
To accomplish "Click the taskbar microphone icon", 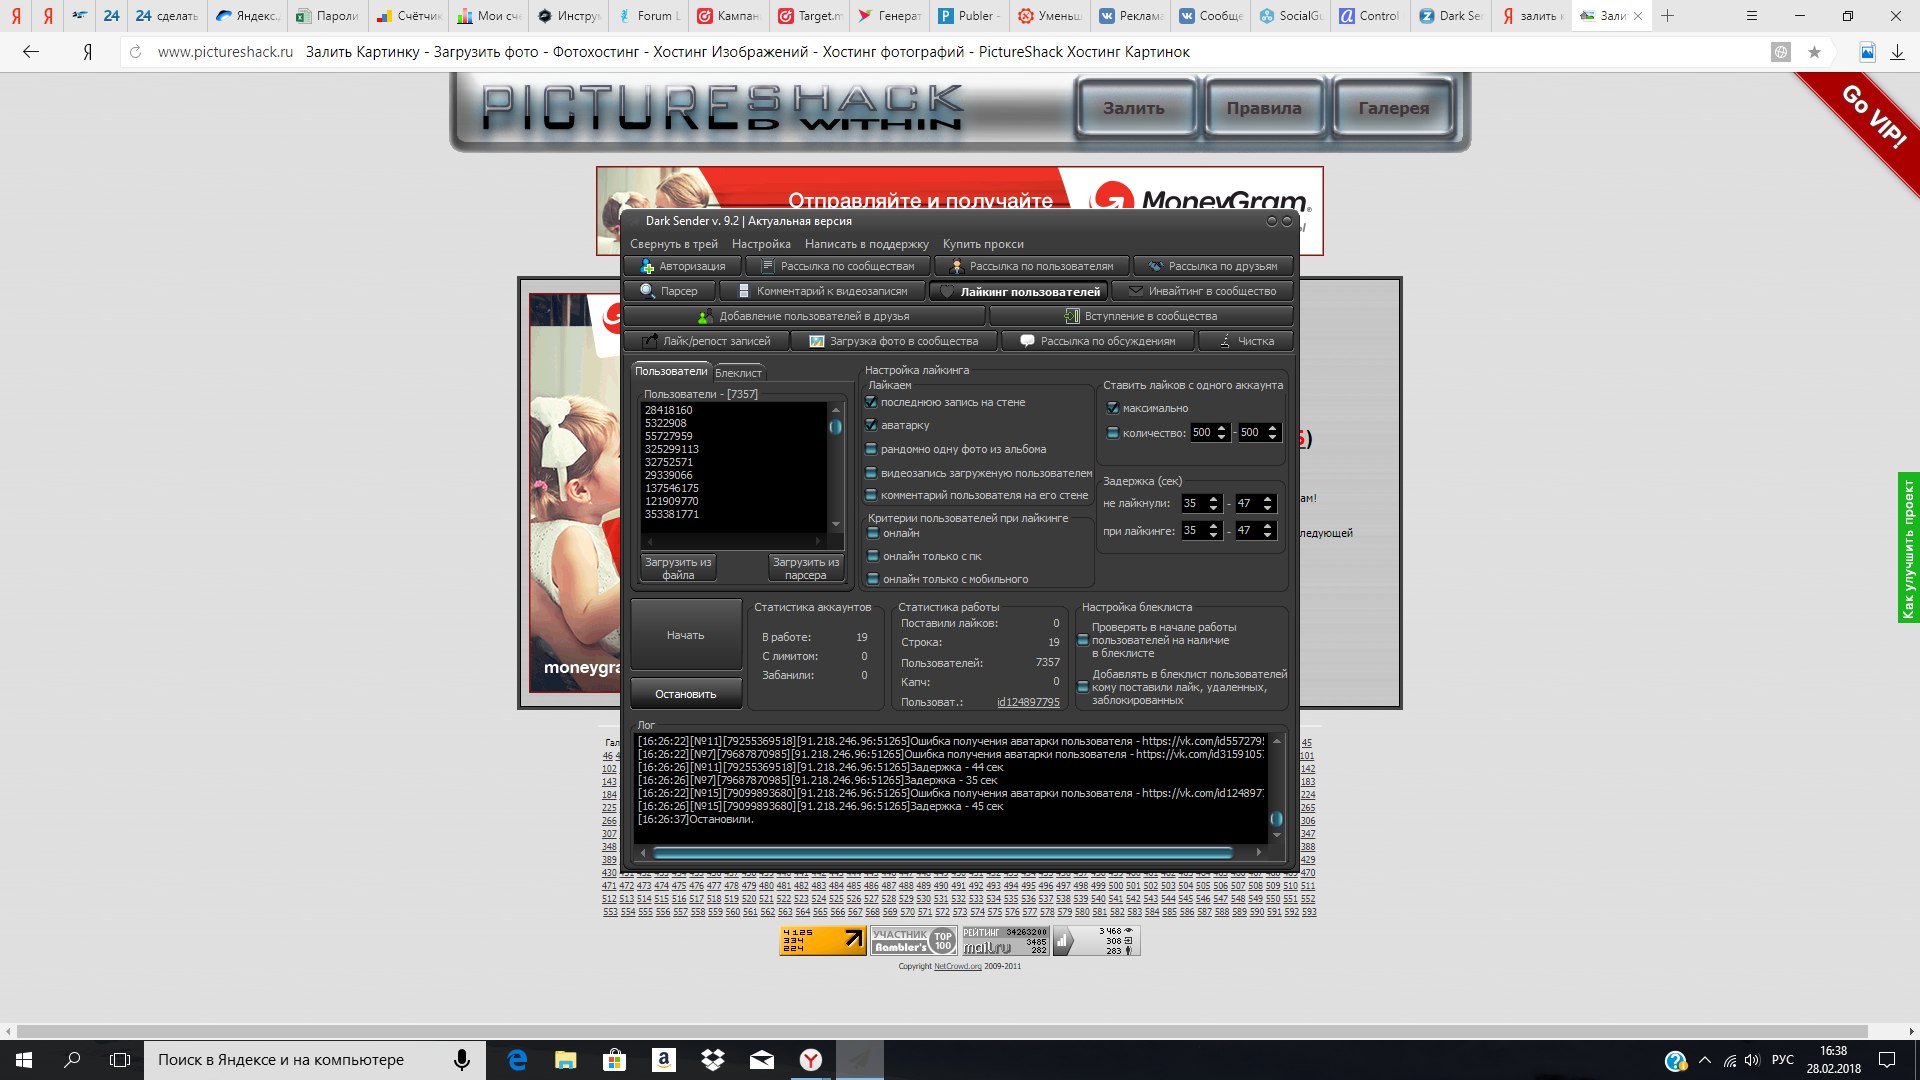I will coord(462,1060).
